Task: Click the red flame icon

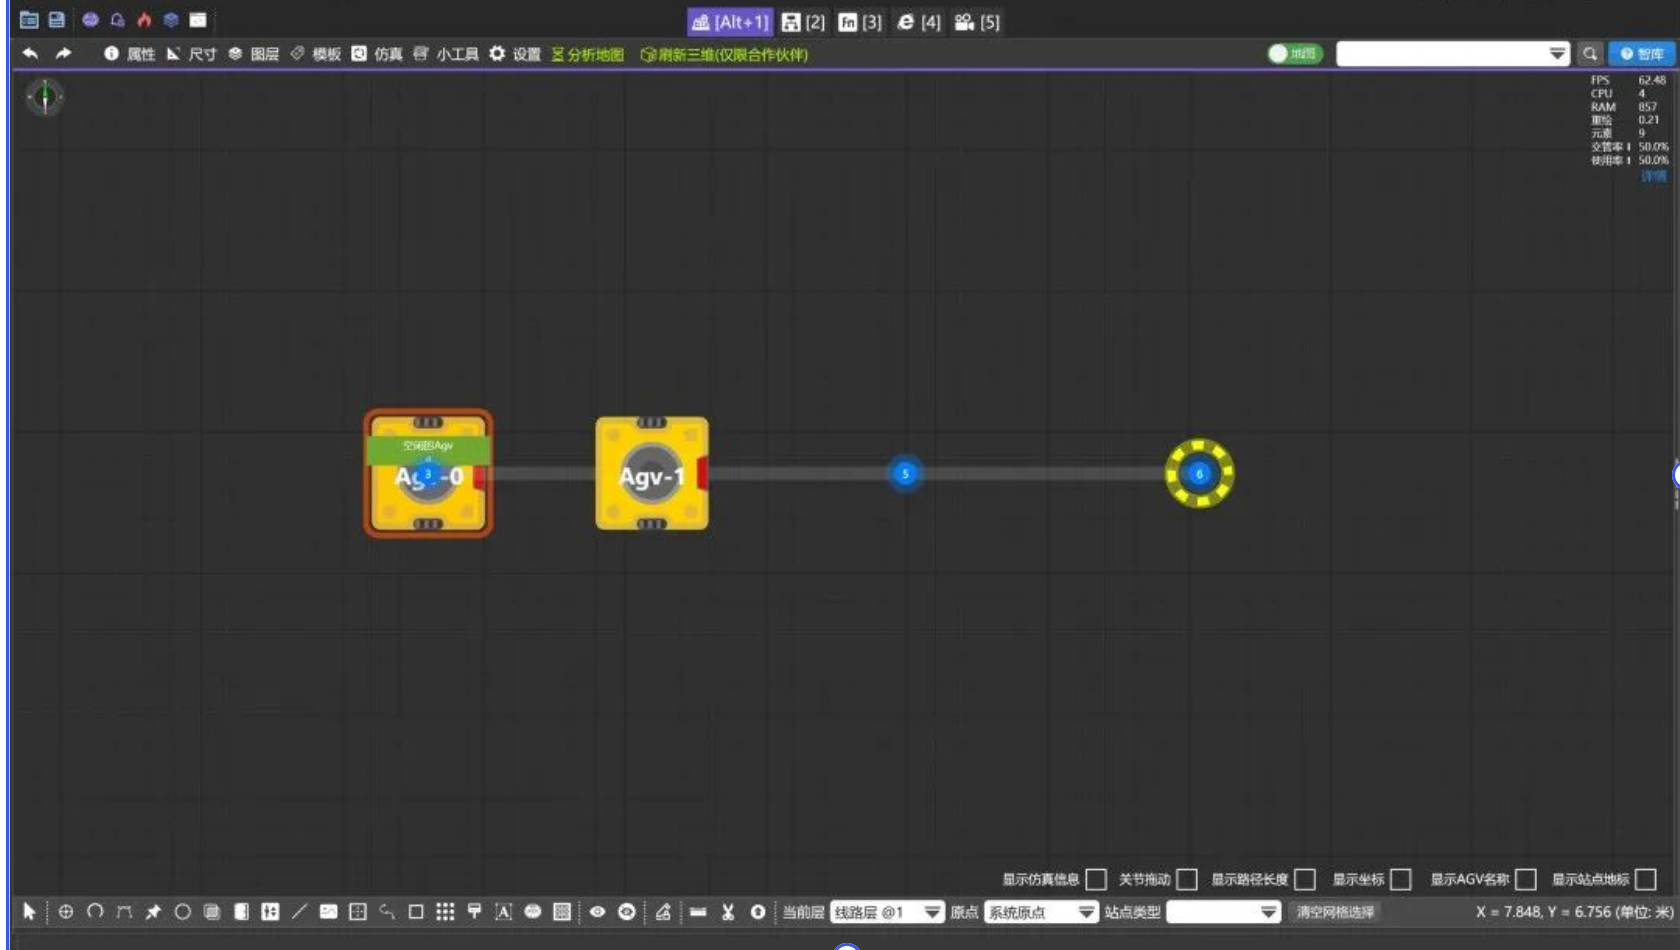Action: tap(144, 20)
